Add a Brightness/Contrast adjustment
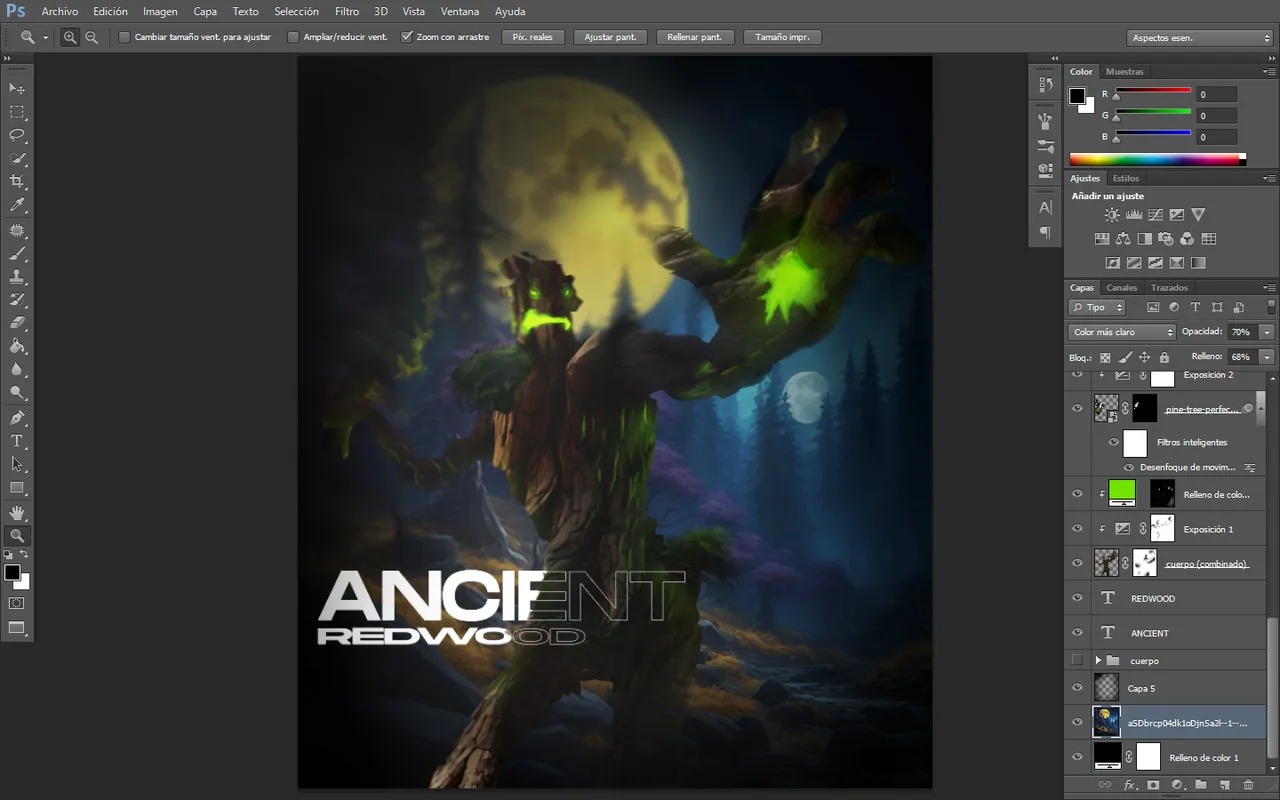1280x800 pixels. point(1112,215)
